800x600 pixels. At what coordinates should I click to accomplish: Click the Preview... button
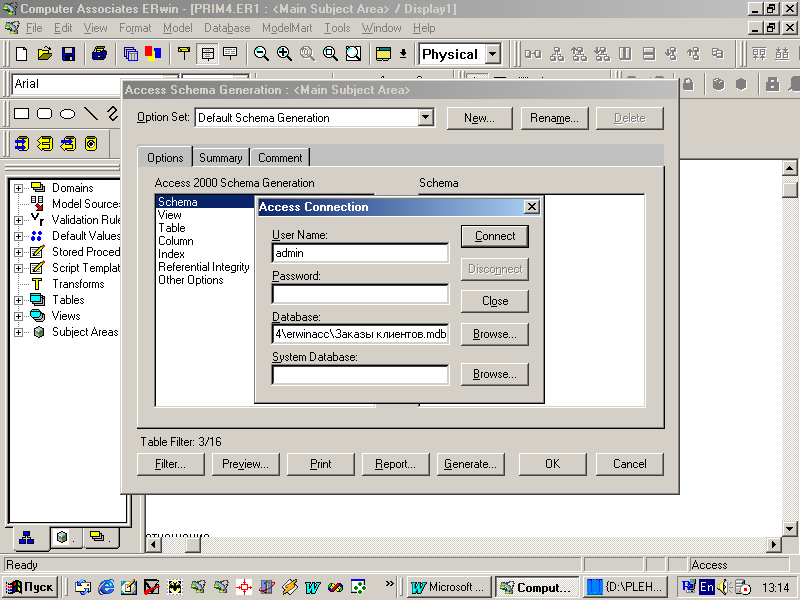(245, 464)
